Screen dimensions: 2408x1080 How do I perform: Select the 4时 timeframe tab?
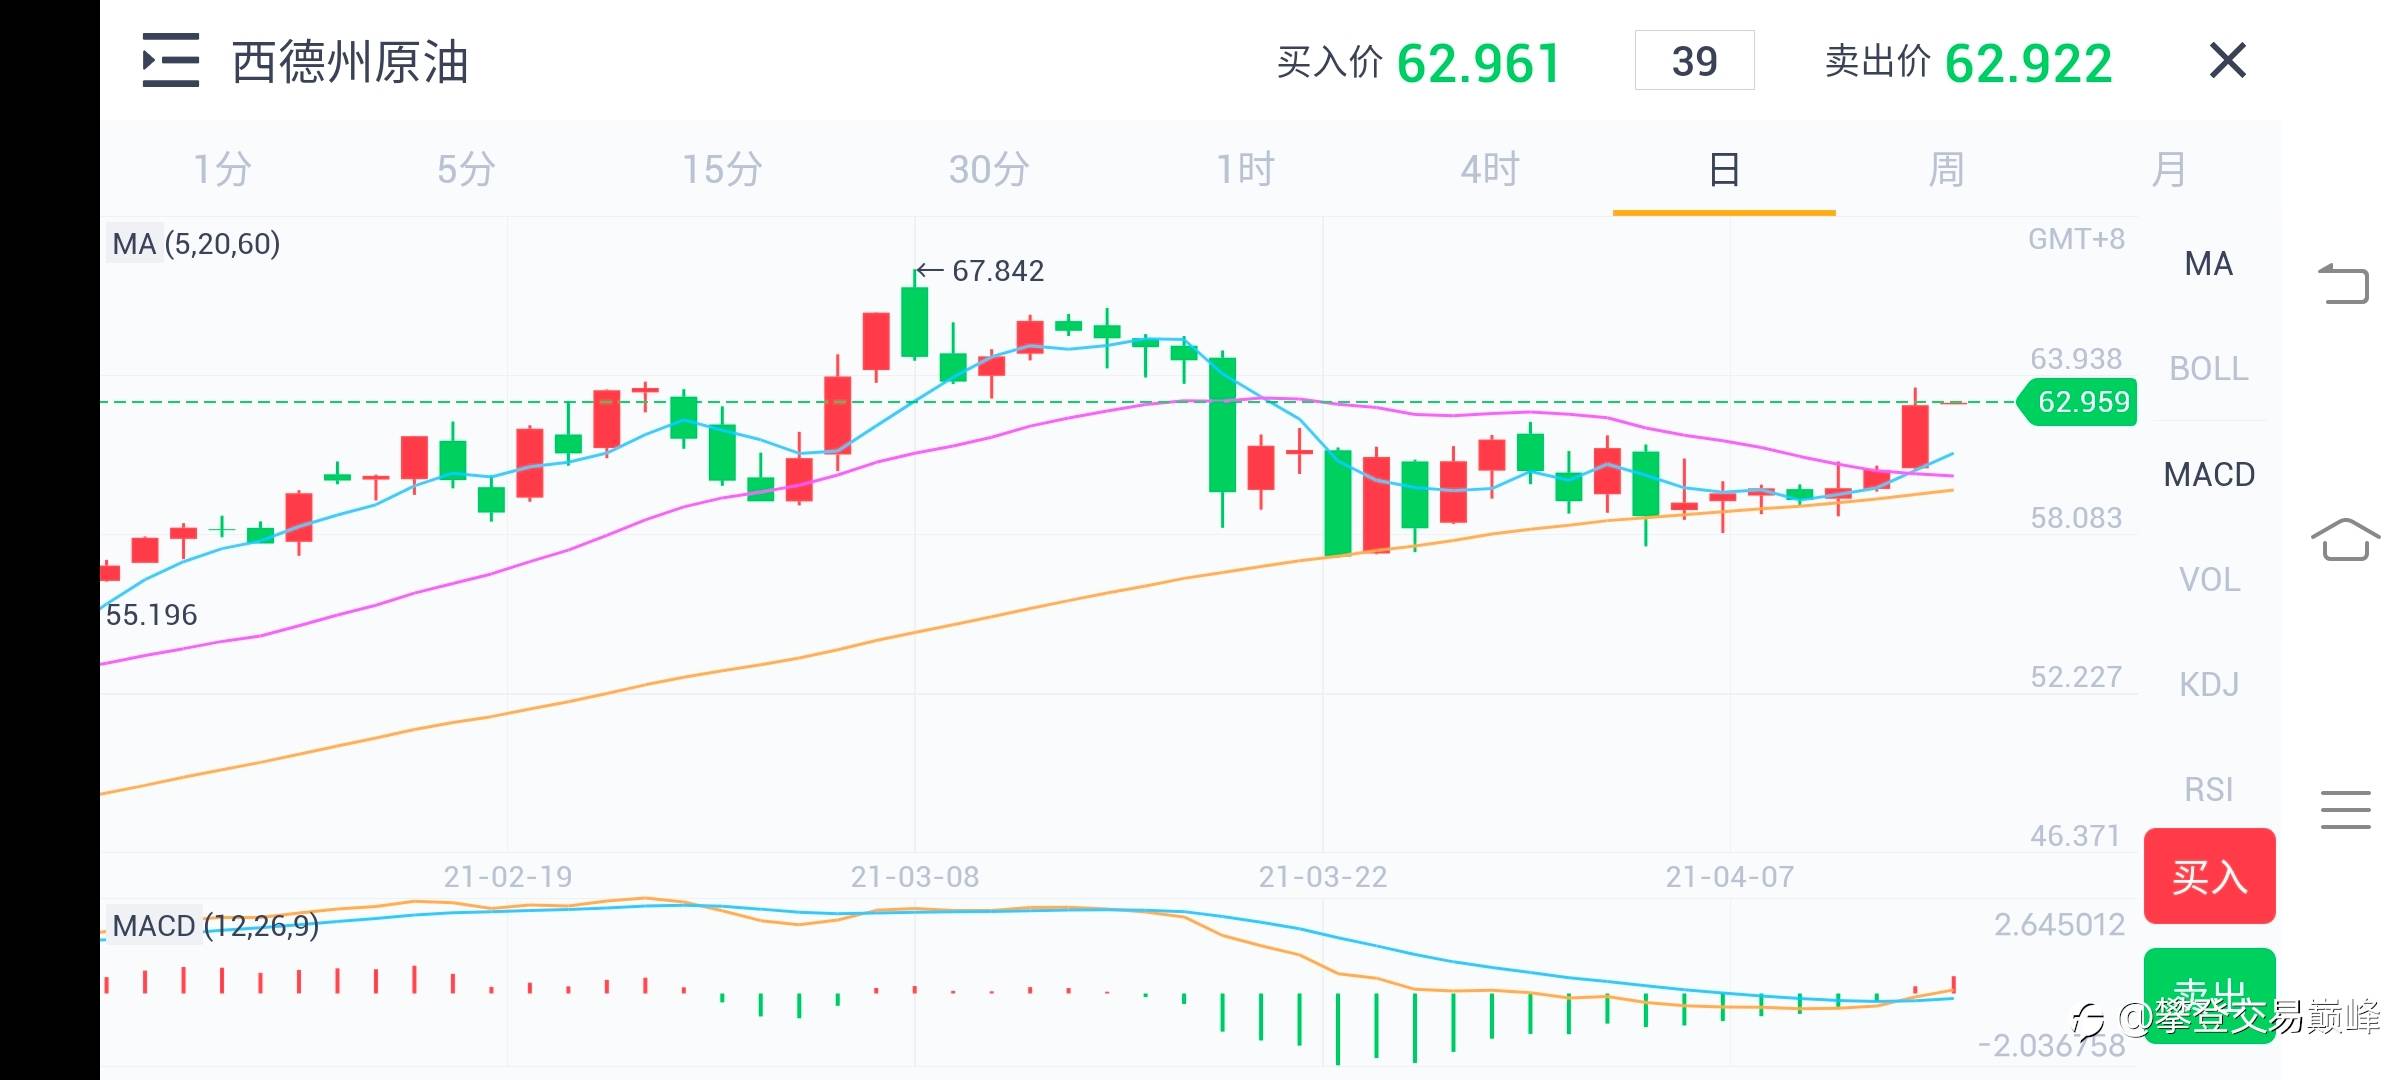pyautogui.click(x=1489, y=170)
